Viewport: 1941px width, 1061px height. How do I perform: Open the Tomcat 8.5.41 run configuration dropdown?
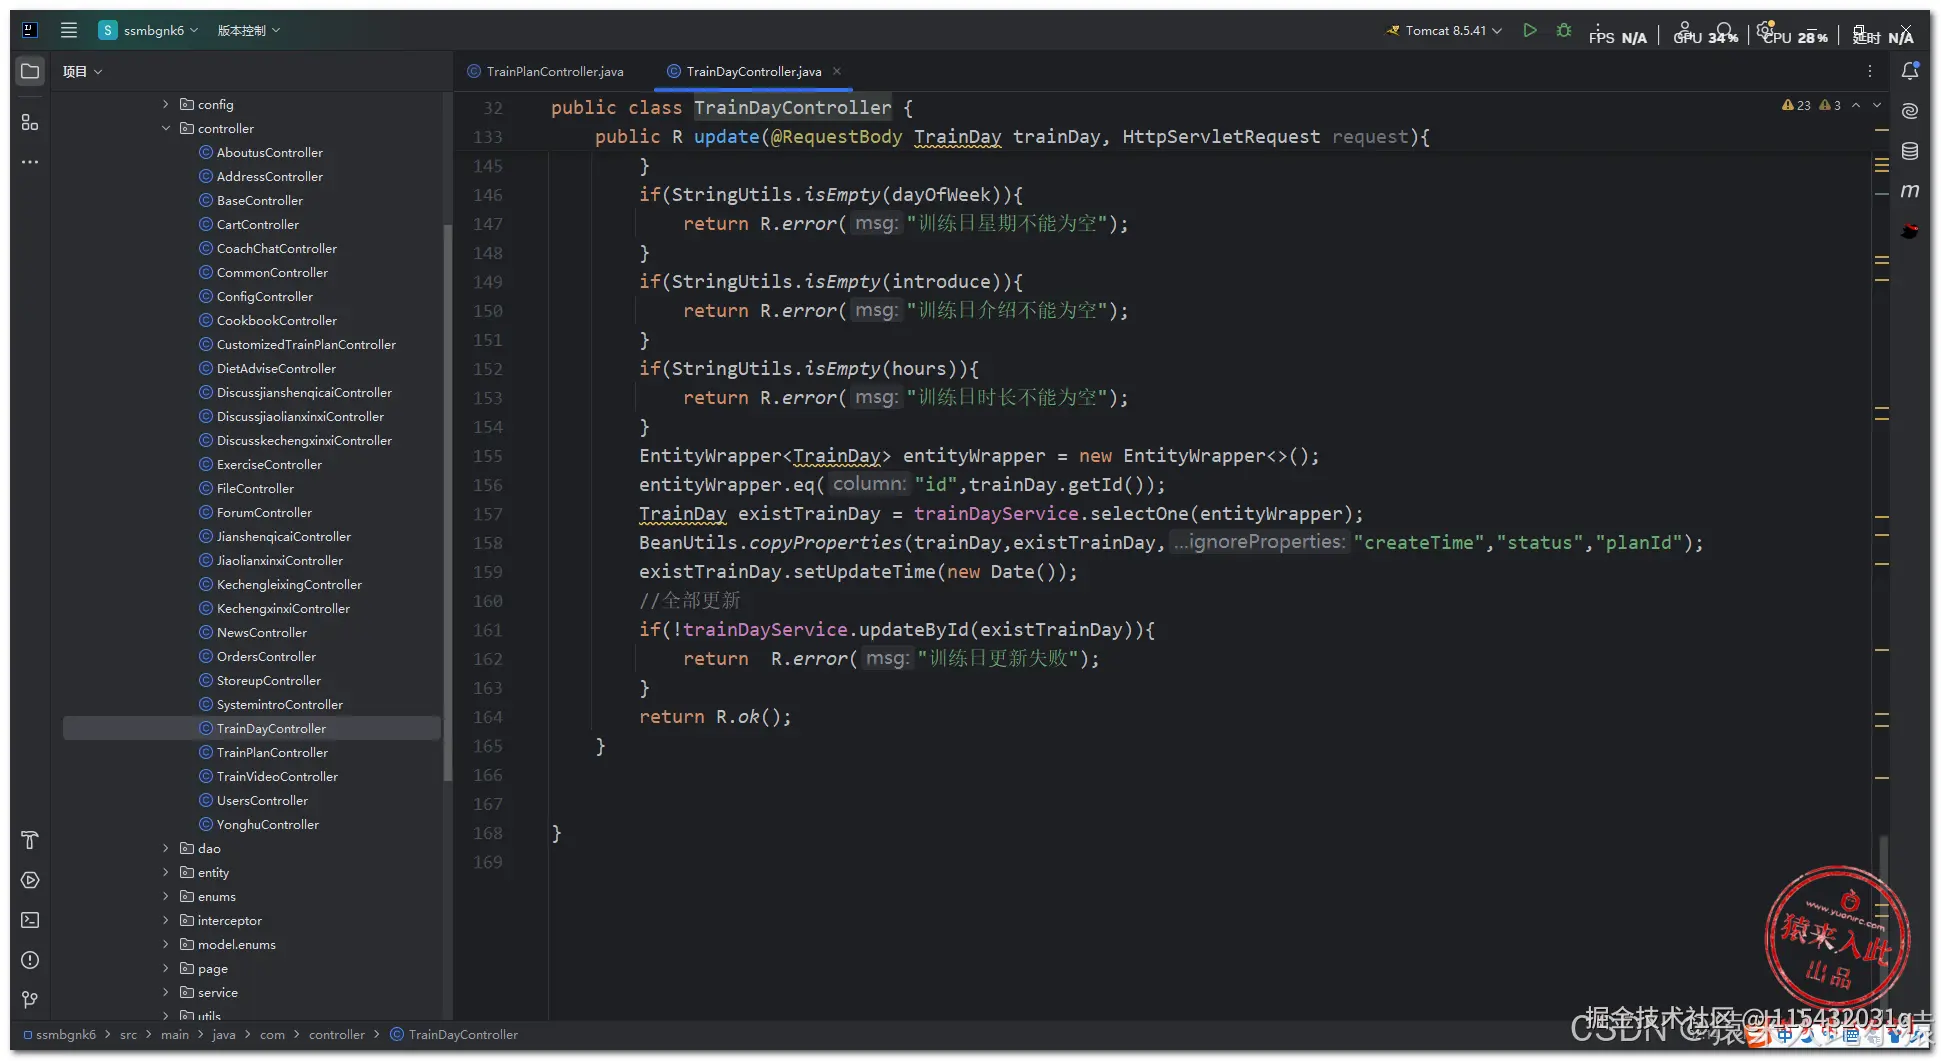tap(1444, 30)
